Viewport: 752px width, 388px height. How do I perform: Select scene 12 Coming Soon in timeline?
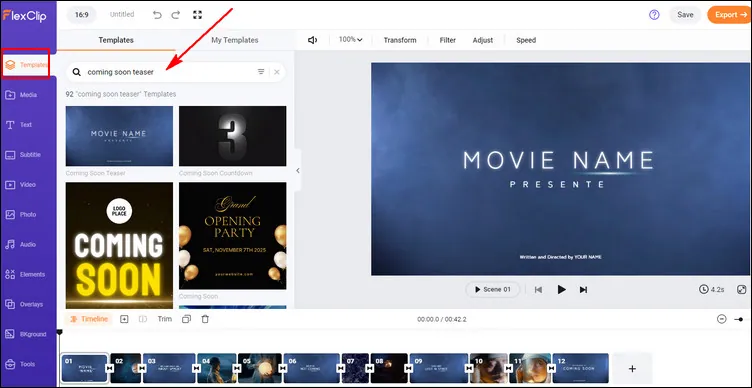(581, 368)
